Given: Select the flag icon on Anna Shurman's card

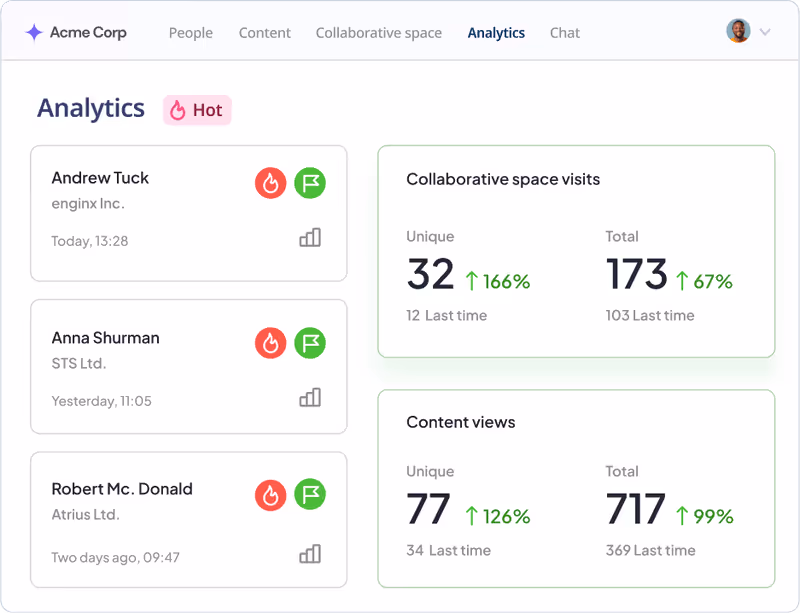Looking at the screenshot, I should tap(310, 343).
